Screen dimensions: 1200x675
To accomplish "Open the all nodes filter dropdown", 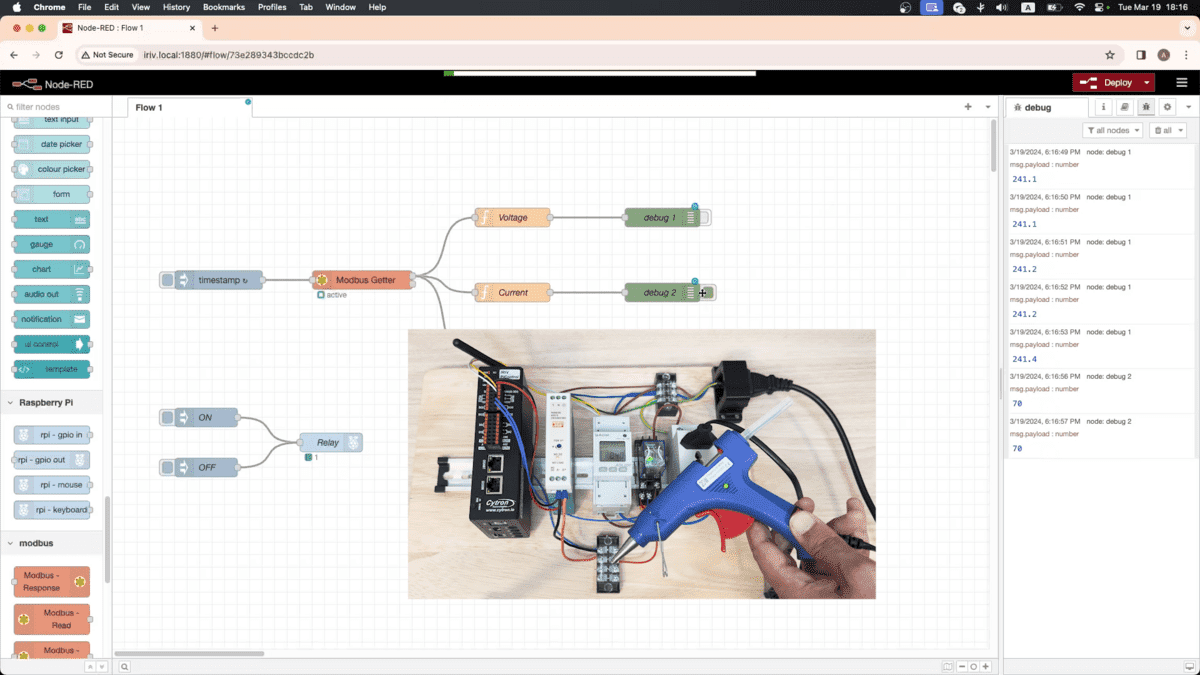I will [x=1112, y=130].
